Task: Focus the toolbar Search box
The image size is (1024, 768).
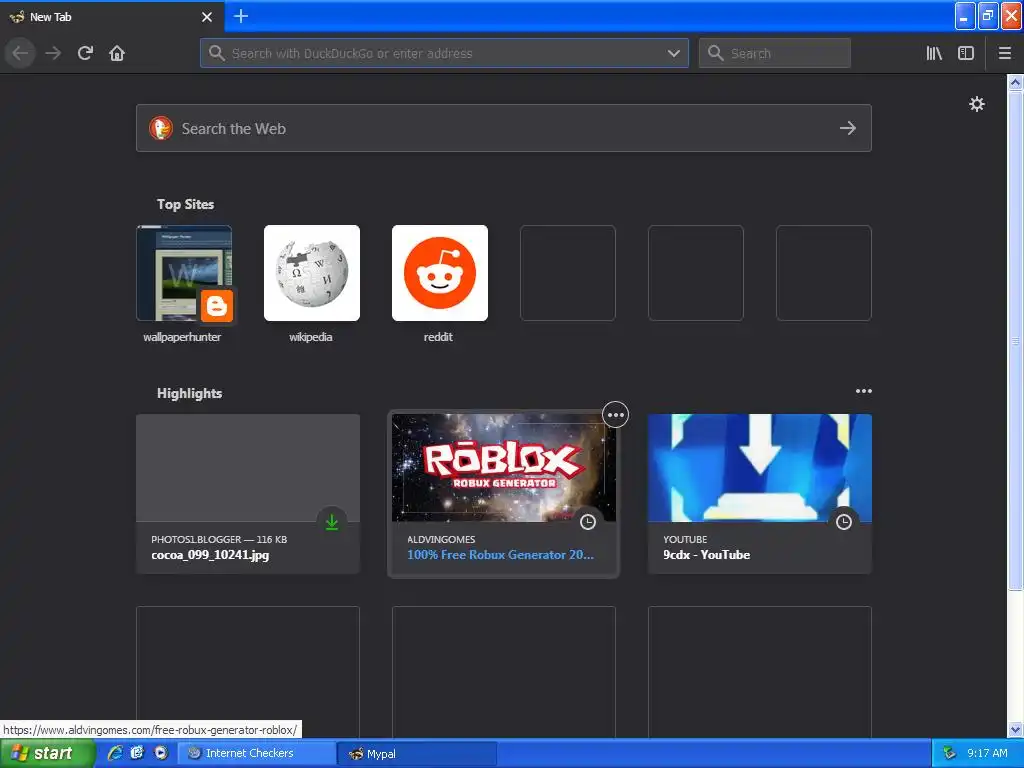Action: pyautogui.click(x=775, y=54)
